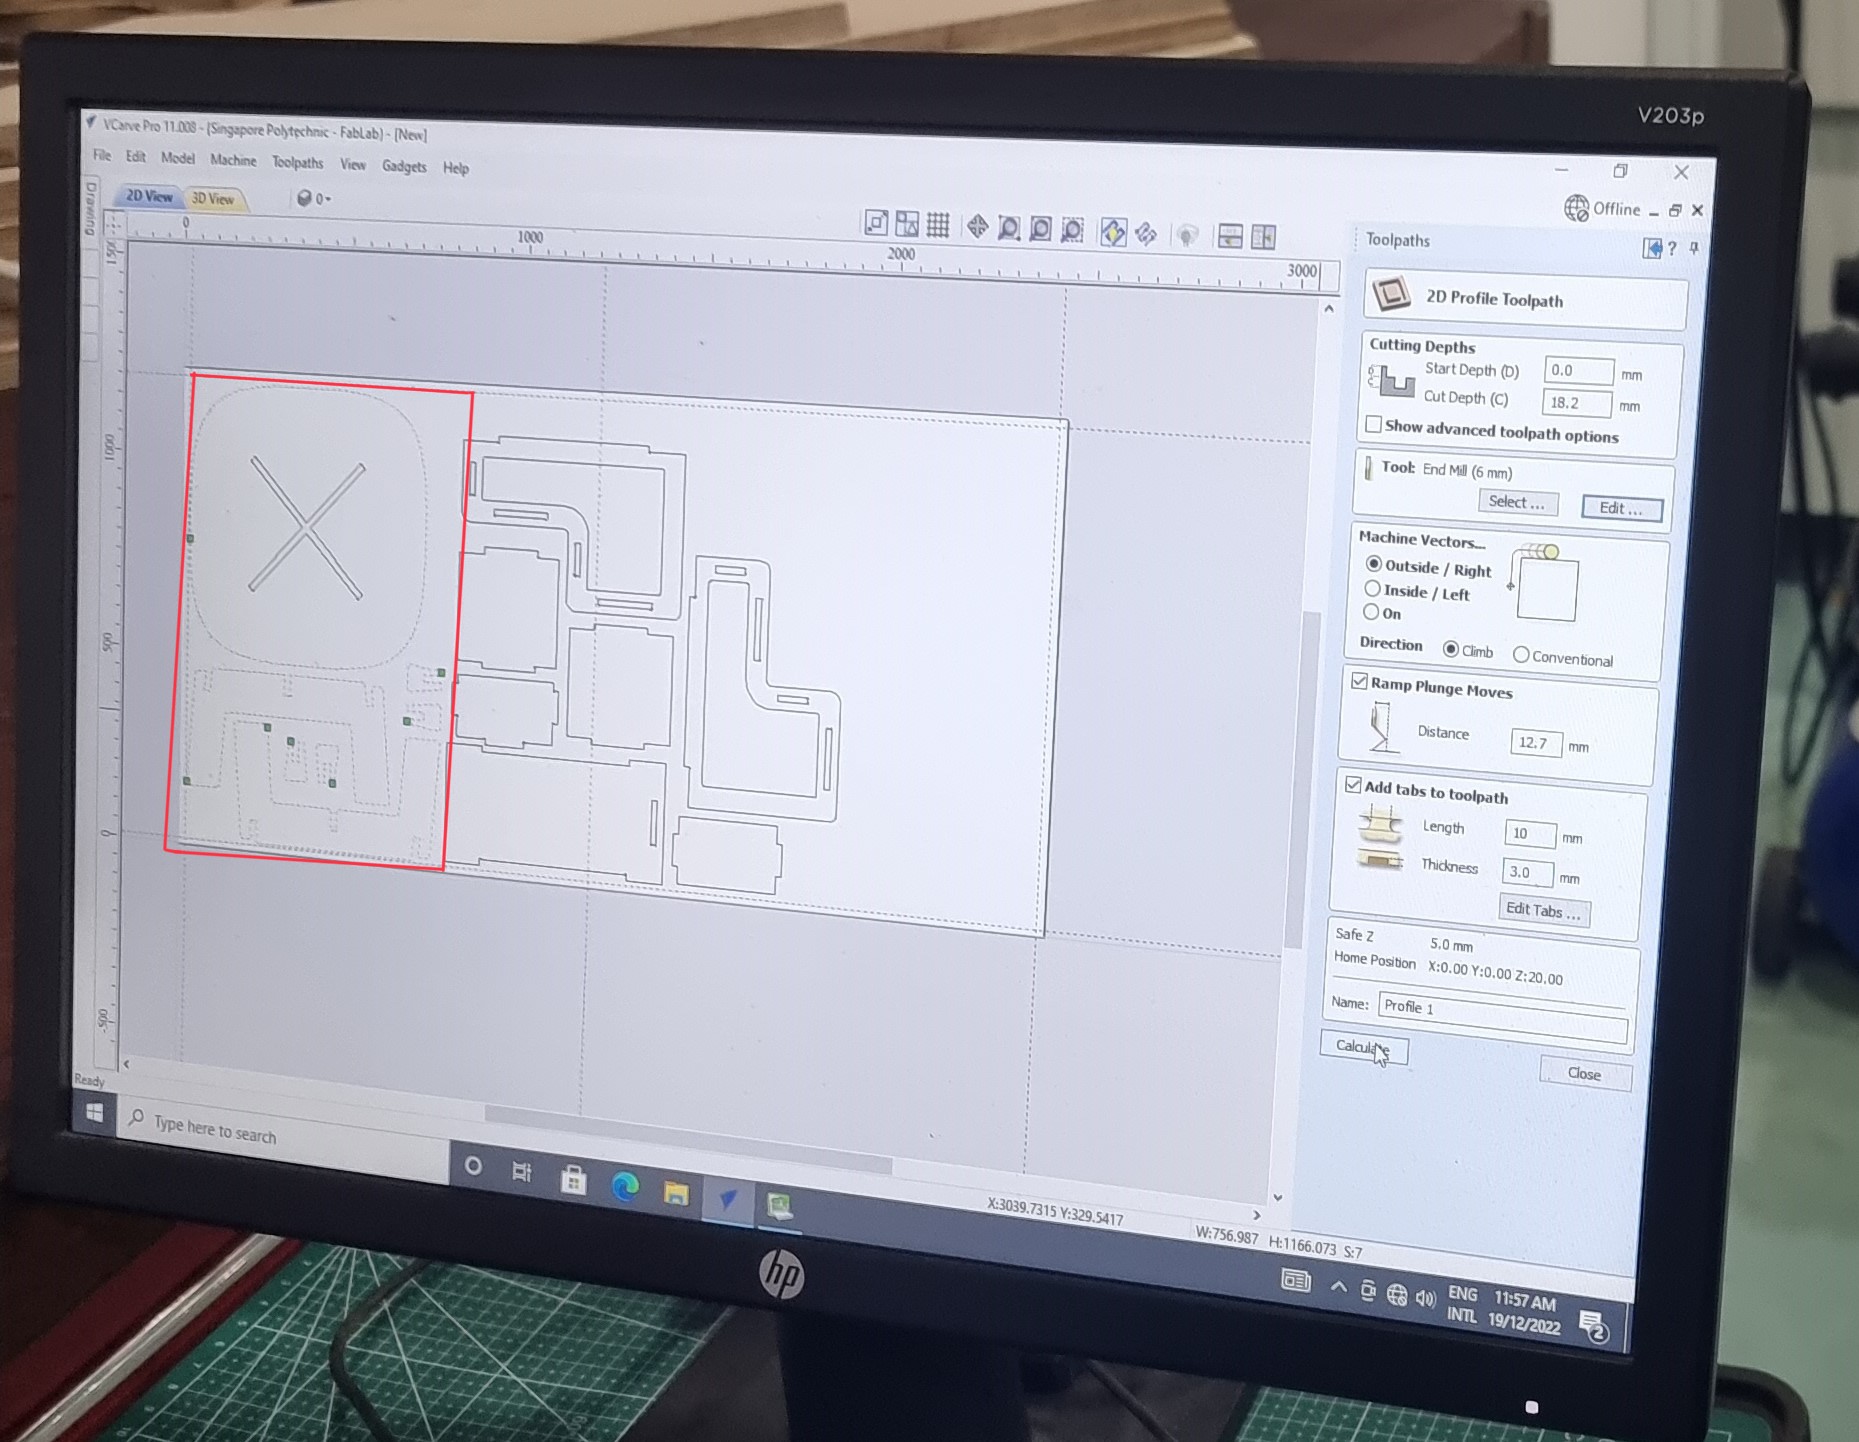This screenshot has height=1442, width=1859.
Task: Uncheck Ramp Plunge Moves
Action: coord(1359,682)
